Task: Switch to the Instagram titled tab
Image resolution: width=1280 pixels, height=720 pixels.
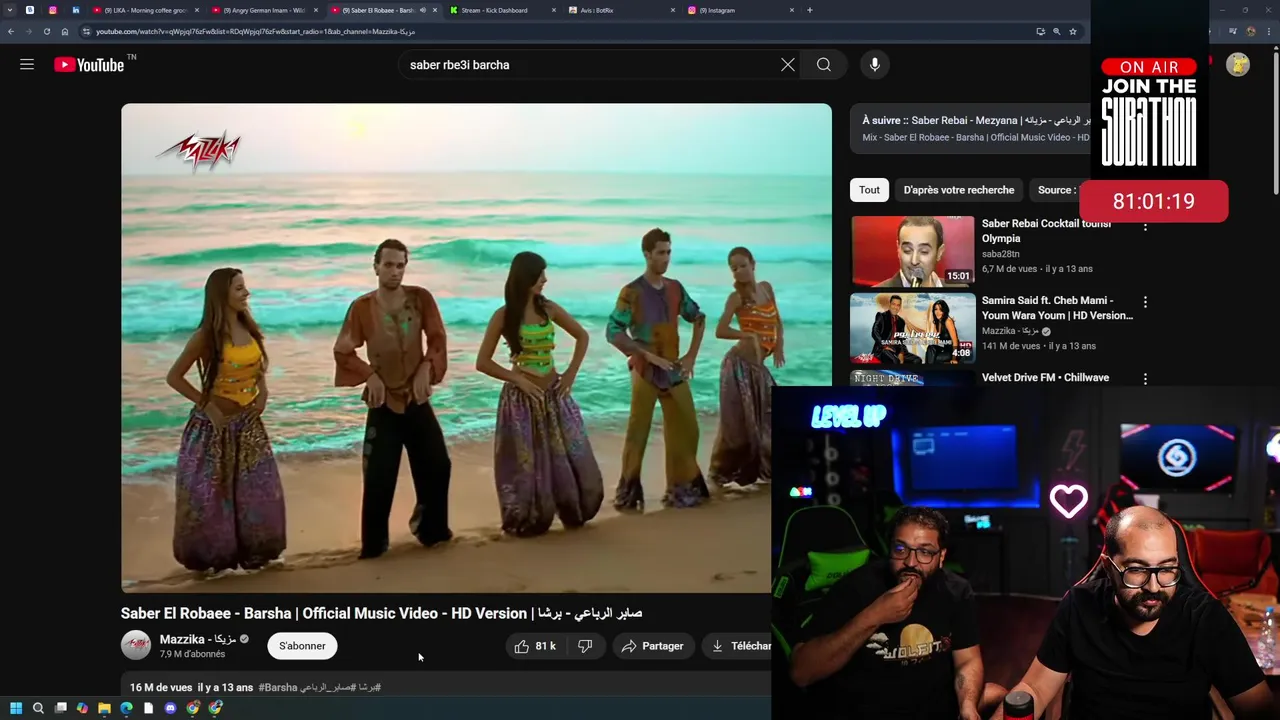Action: coord(740,10)
